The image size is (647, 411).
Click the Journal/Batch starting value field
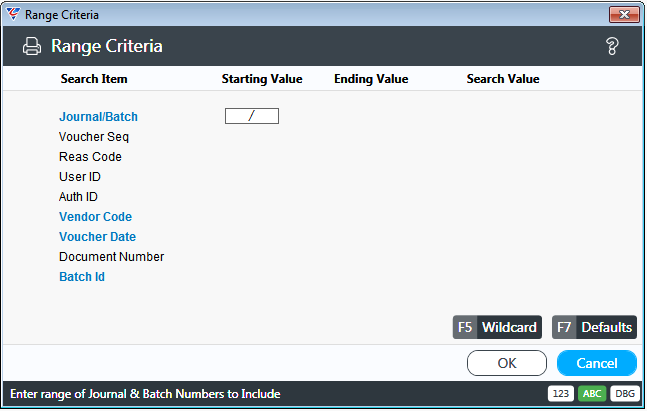[252, 116]
